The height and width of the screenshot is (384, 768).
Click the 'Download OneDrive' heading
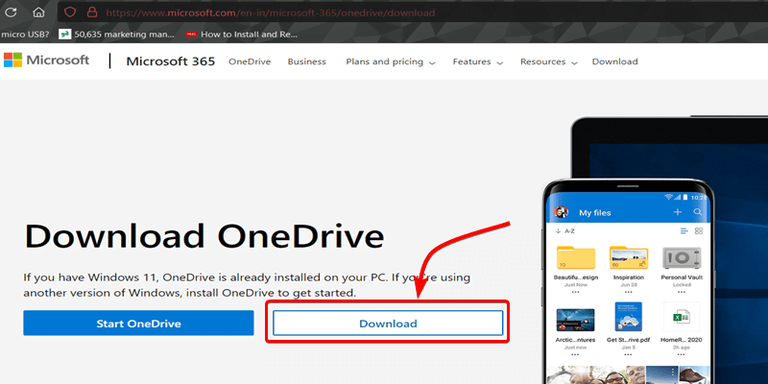coord(204,236)
